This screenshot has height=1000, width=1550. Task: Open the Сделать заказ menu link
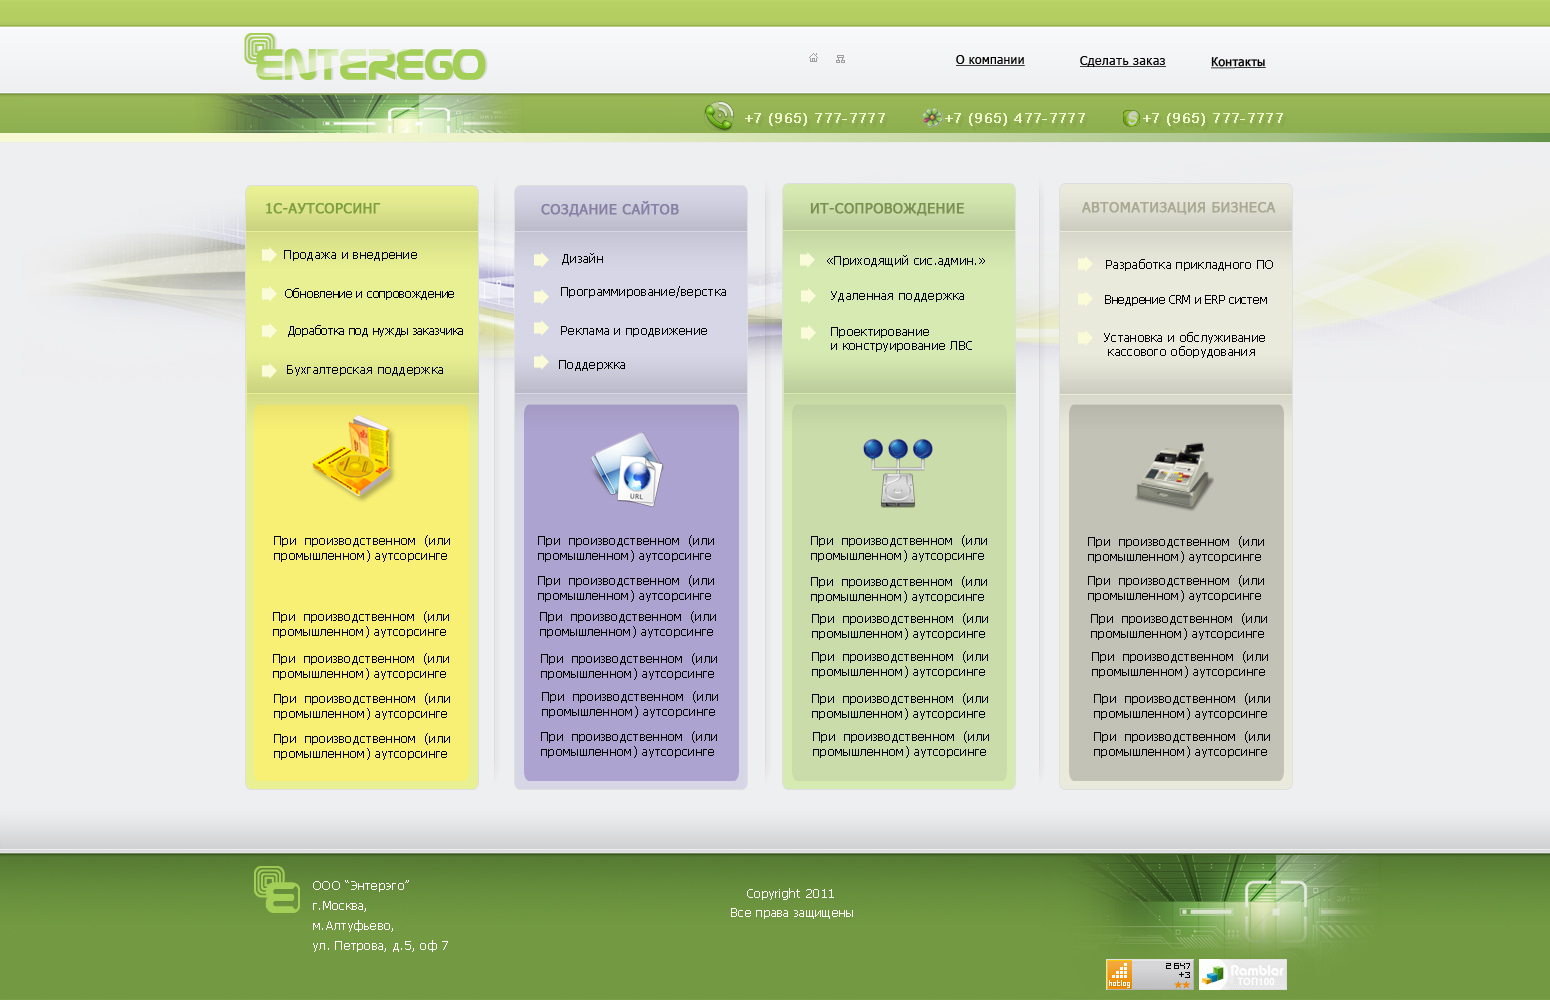(x=1122, y=61)
